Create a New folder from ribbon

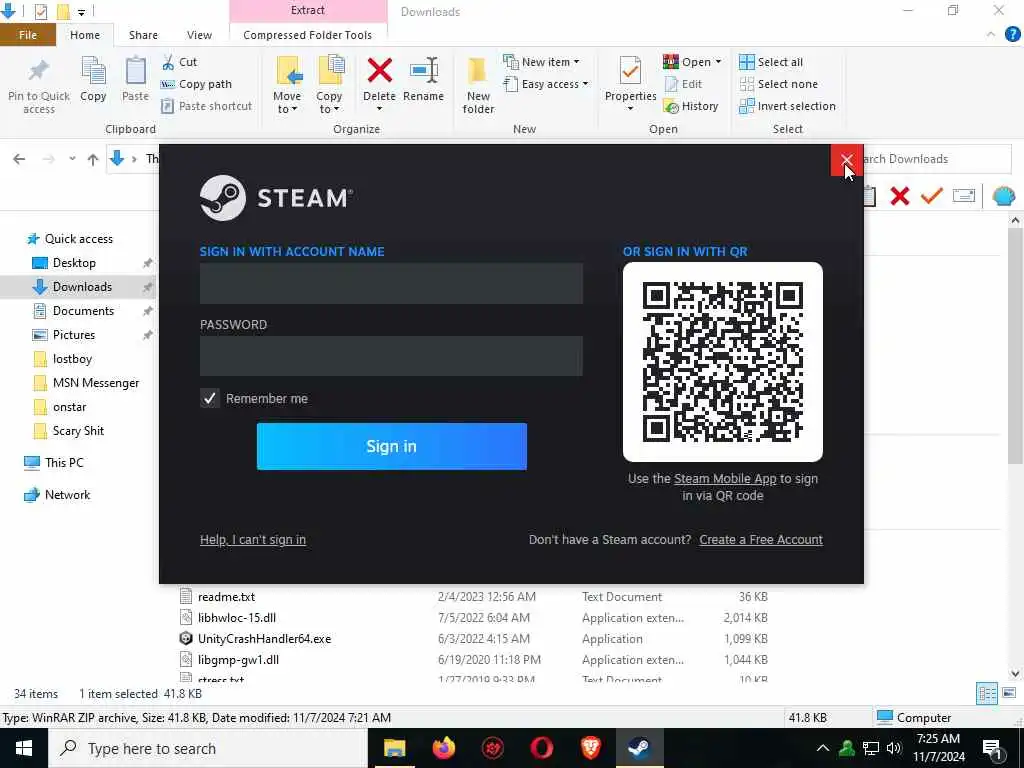pos(478,85)
